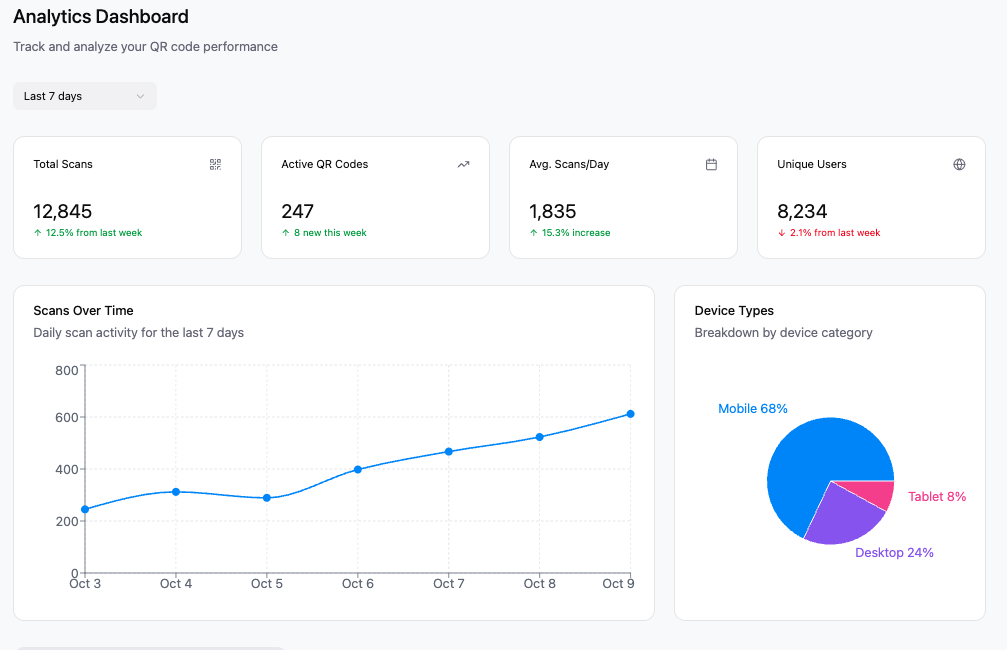Click the Desktop 24% label
Viewport: 1007px width, 650px height.
[894, 552]
